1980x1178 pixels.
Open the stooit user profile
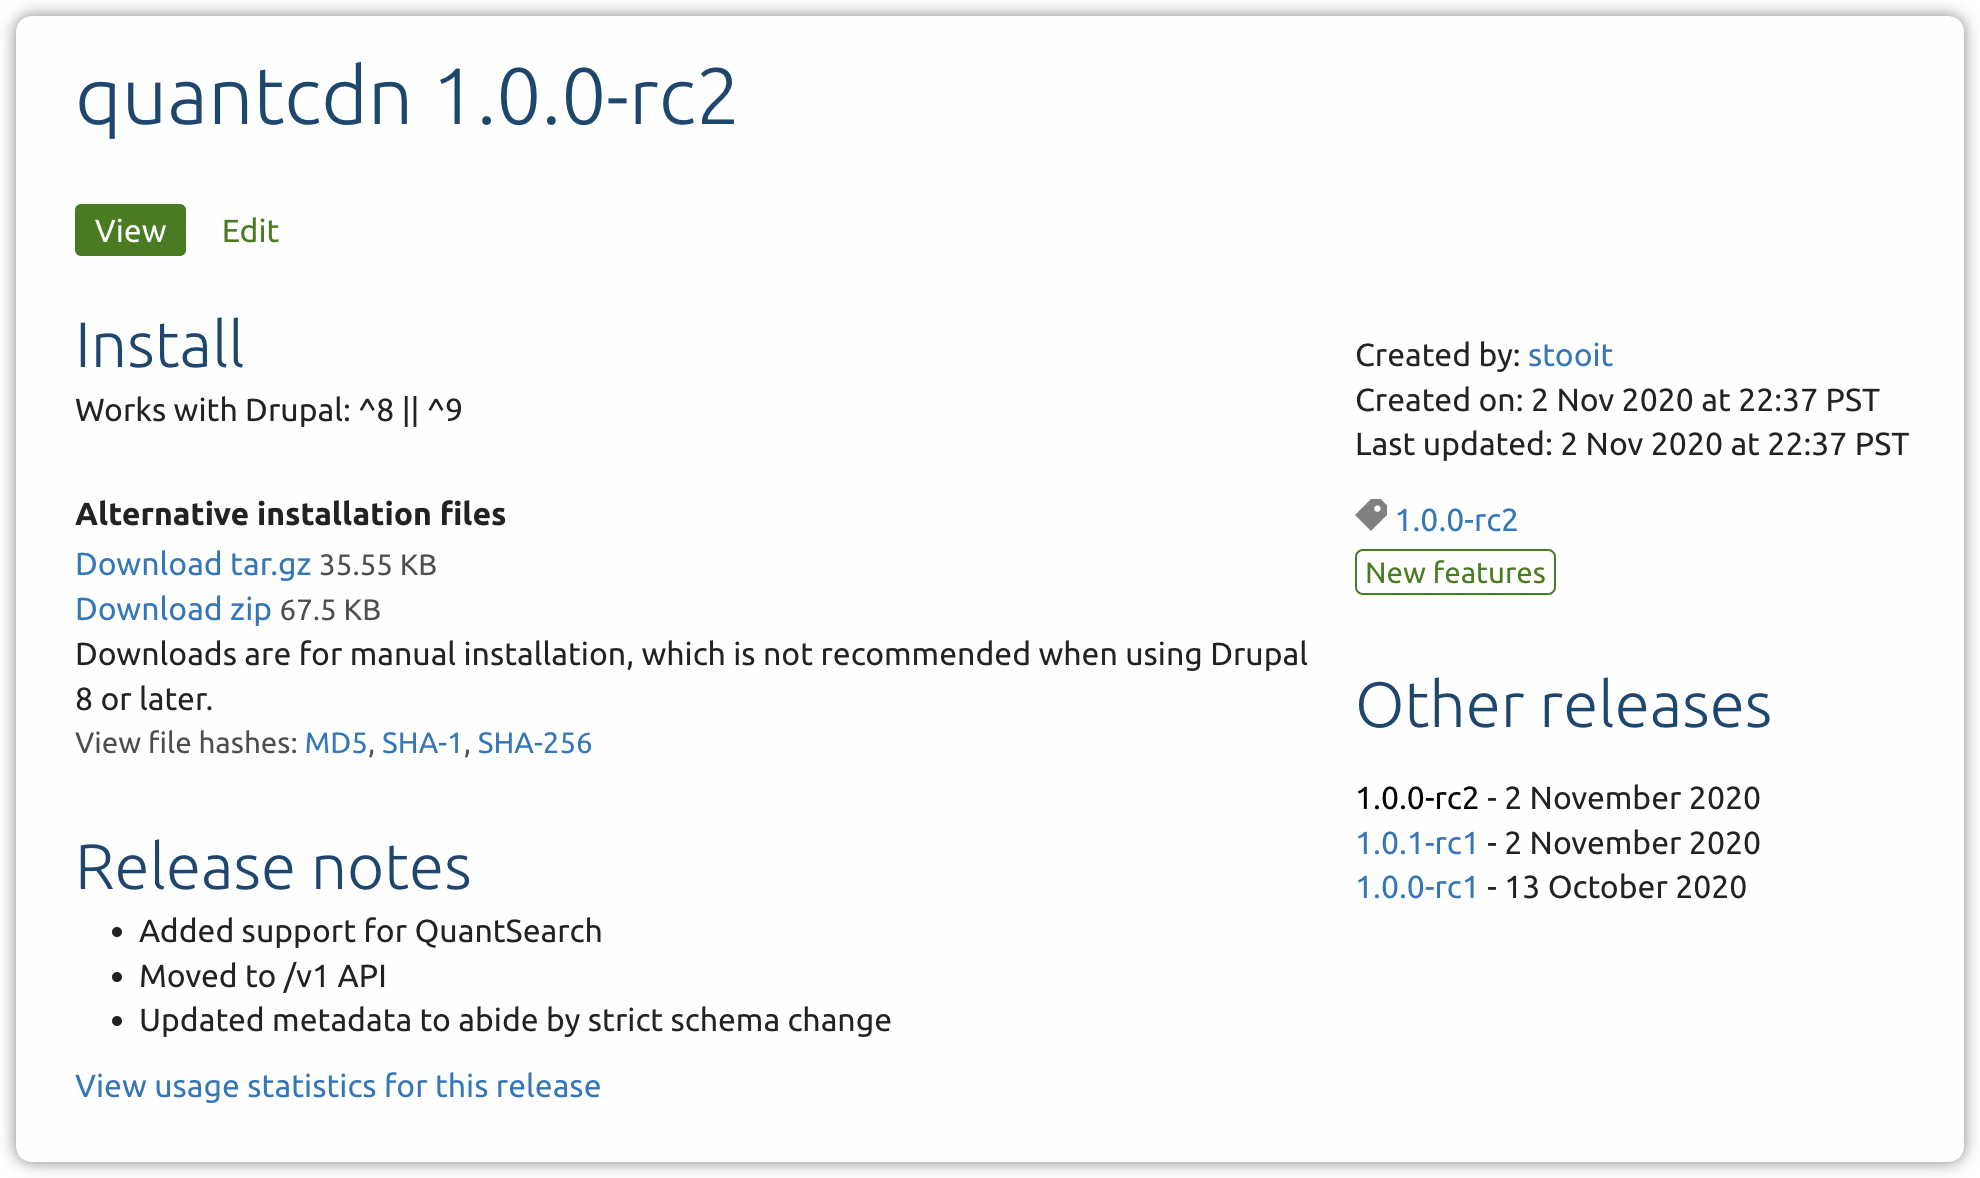click(x=1571, y=355)
